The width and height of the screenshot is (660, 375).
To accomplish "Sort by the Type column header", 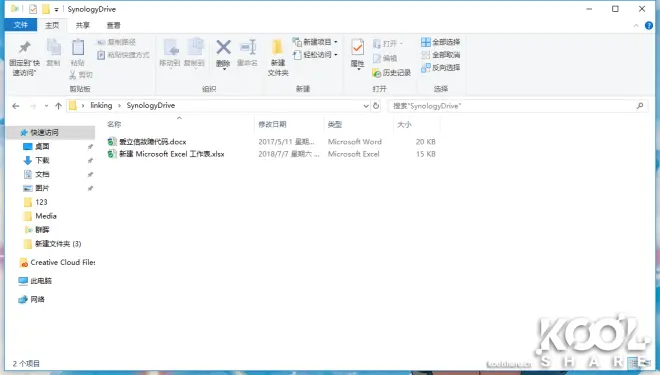I will (x=359, y=124).
